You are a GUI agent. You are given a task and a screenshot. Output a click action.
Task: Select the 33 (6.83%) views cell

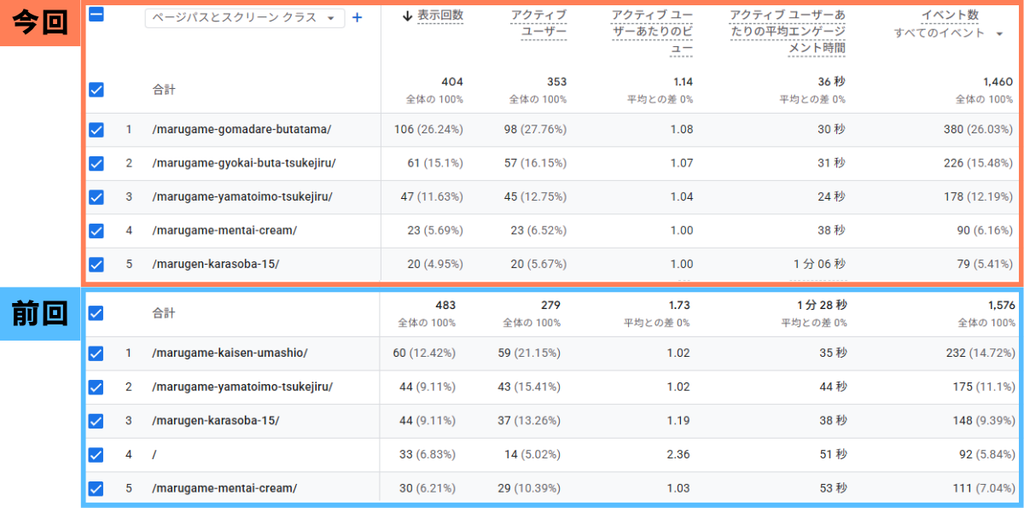click(427, 454)
